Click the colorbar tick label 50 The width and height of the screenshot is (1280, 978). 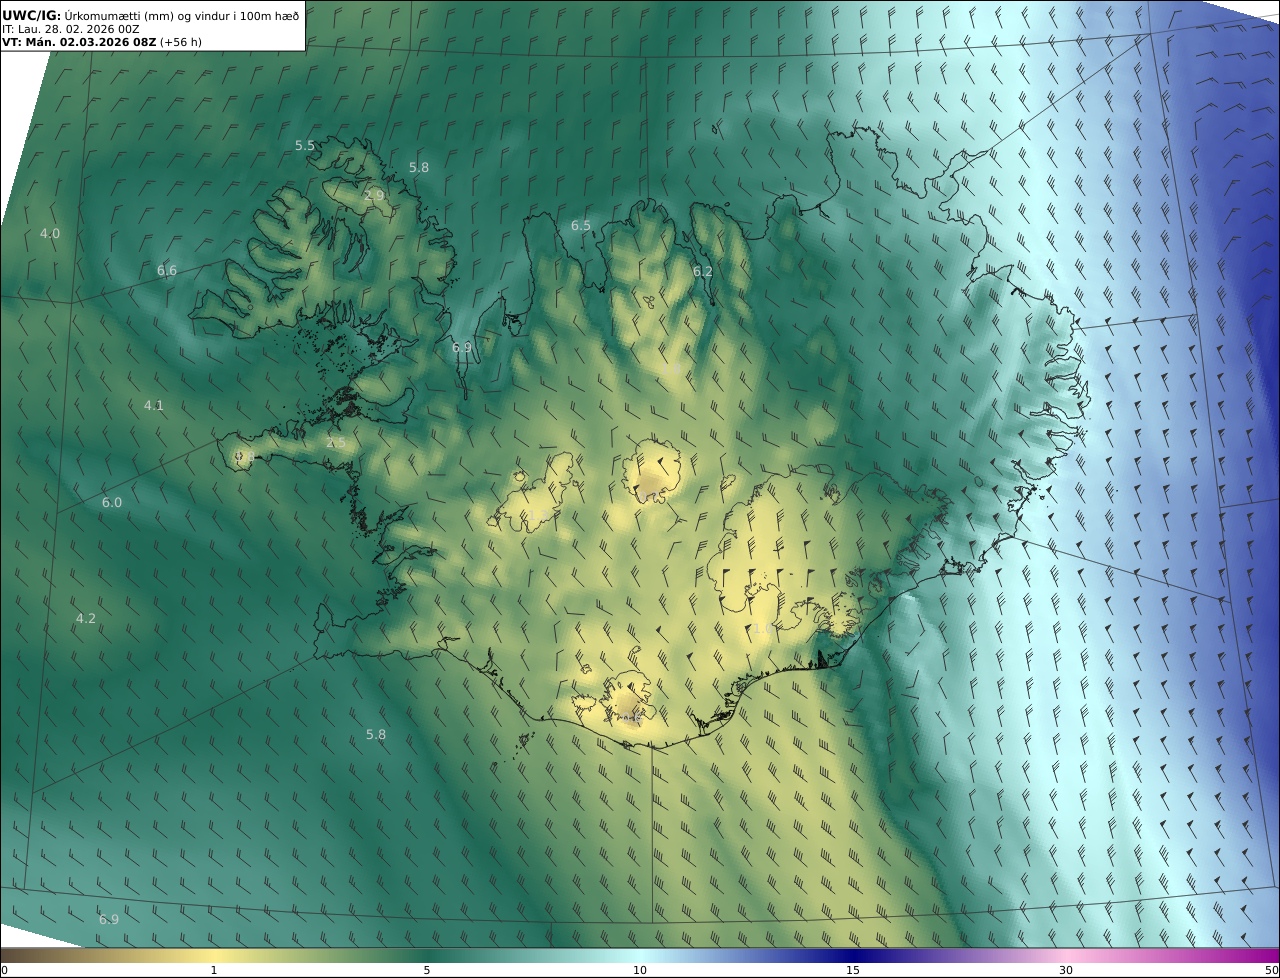coord(1271,970)
